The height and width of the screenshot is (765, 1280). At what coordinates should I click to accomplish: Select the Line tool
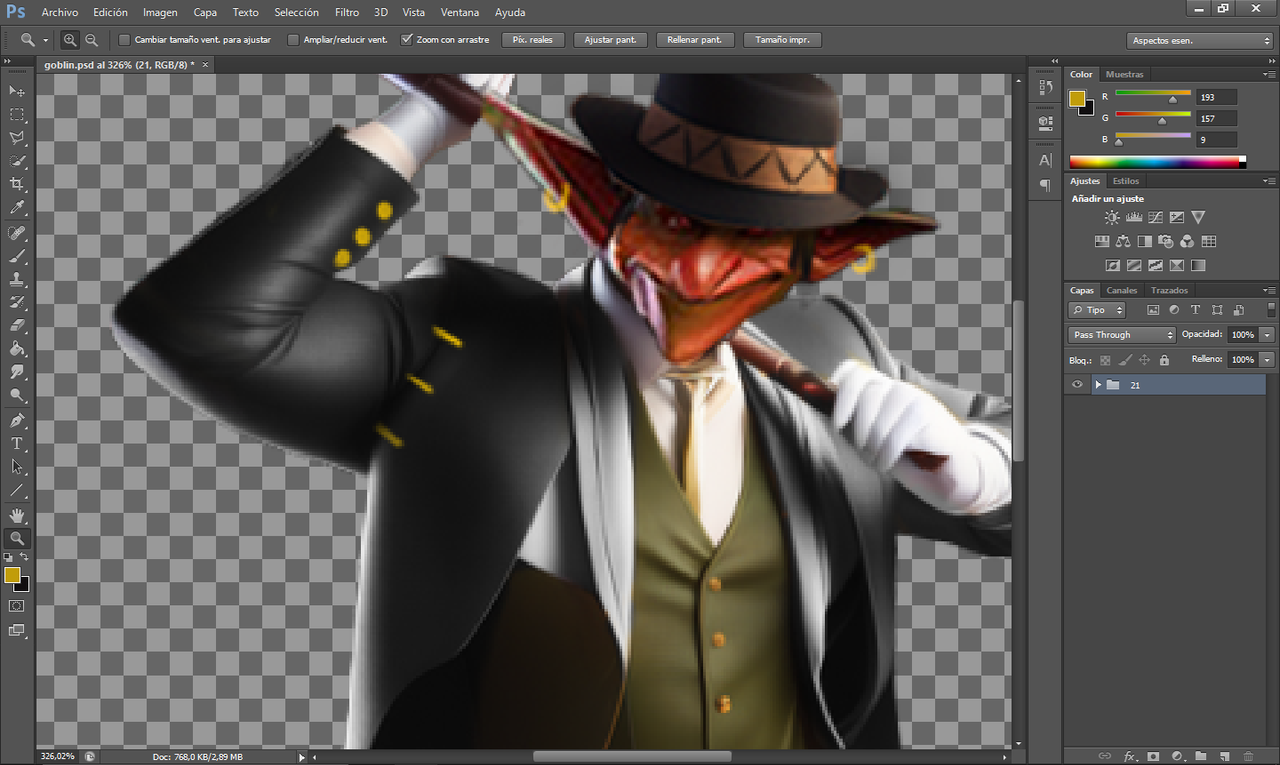point(17,490)
